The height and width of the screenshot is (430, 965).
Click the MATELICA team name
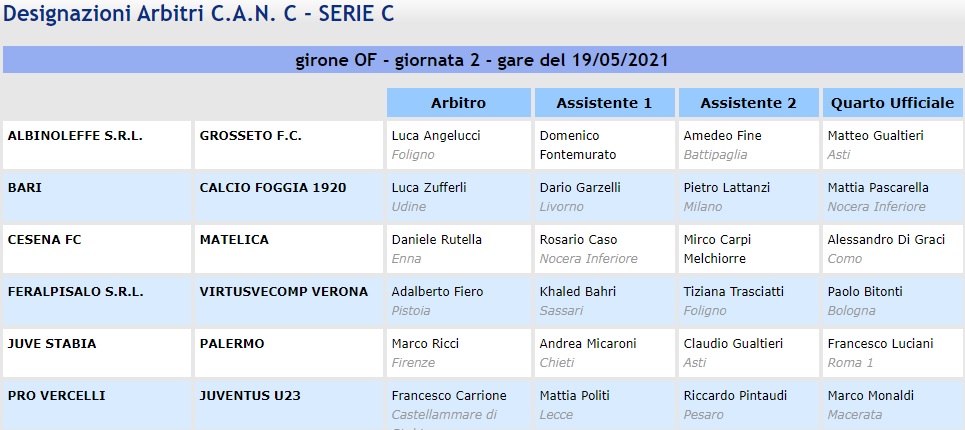pos(234,240)
